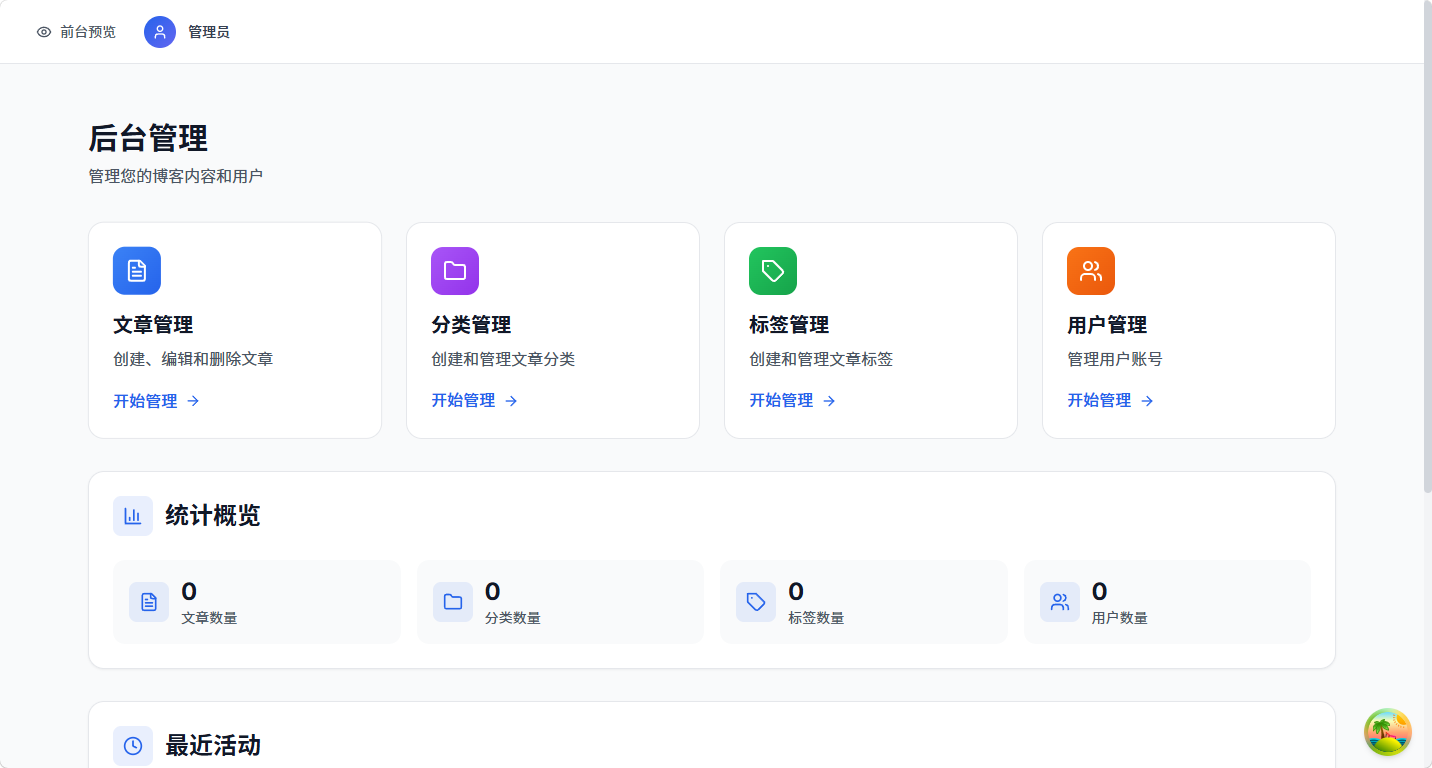Open the 管理员 account menu
The width and height of the screenshot is (1432, 768).
[208, 32]
